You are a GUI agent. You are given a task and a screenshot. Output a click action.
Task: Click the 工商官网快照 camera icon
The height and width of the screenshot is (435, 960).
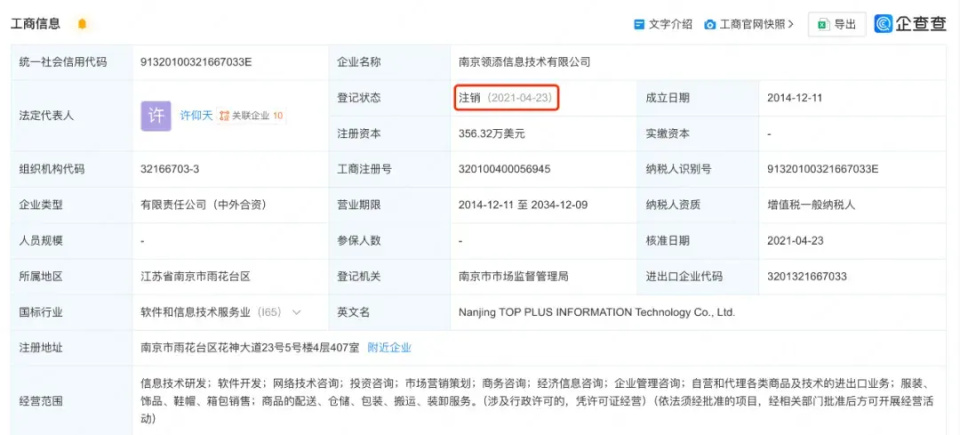[x=710, y=25]
